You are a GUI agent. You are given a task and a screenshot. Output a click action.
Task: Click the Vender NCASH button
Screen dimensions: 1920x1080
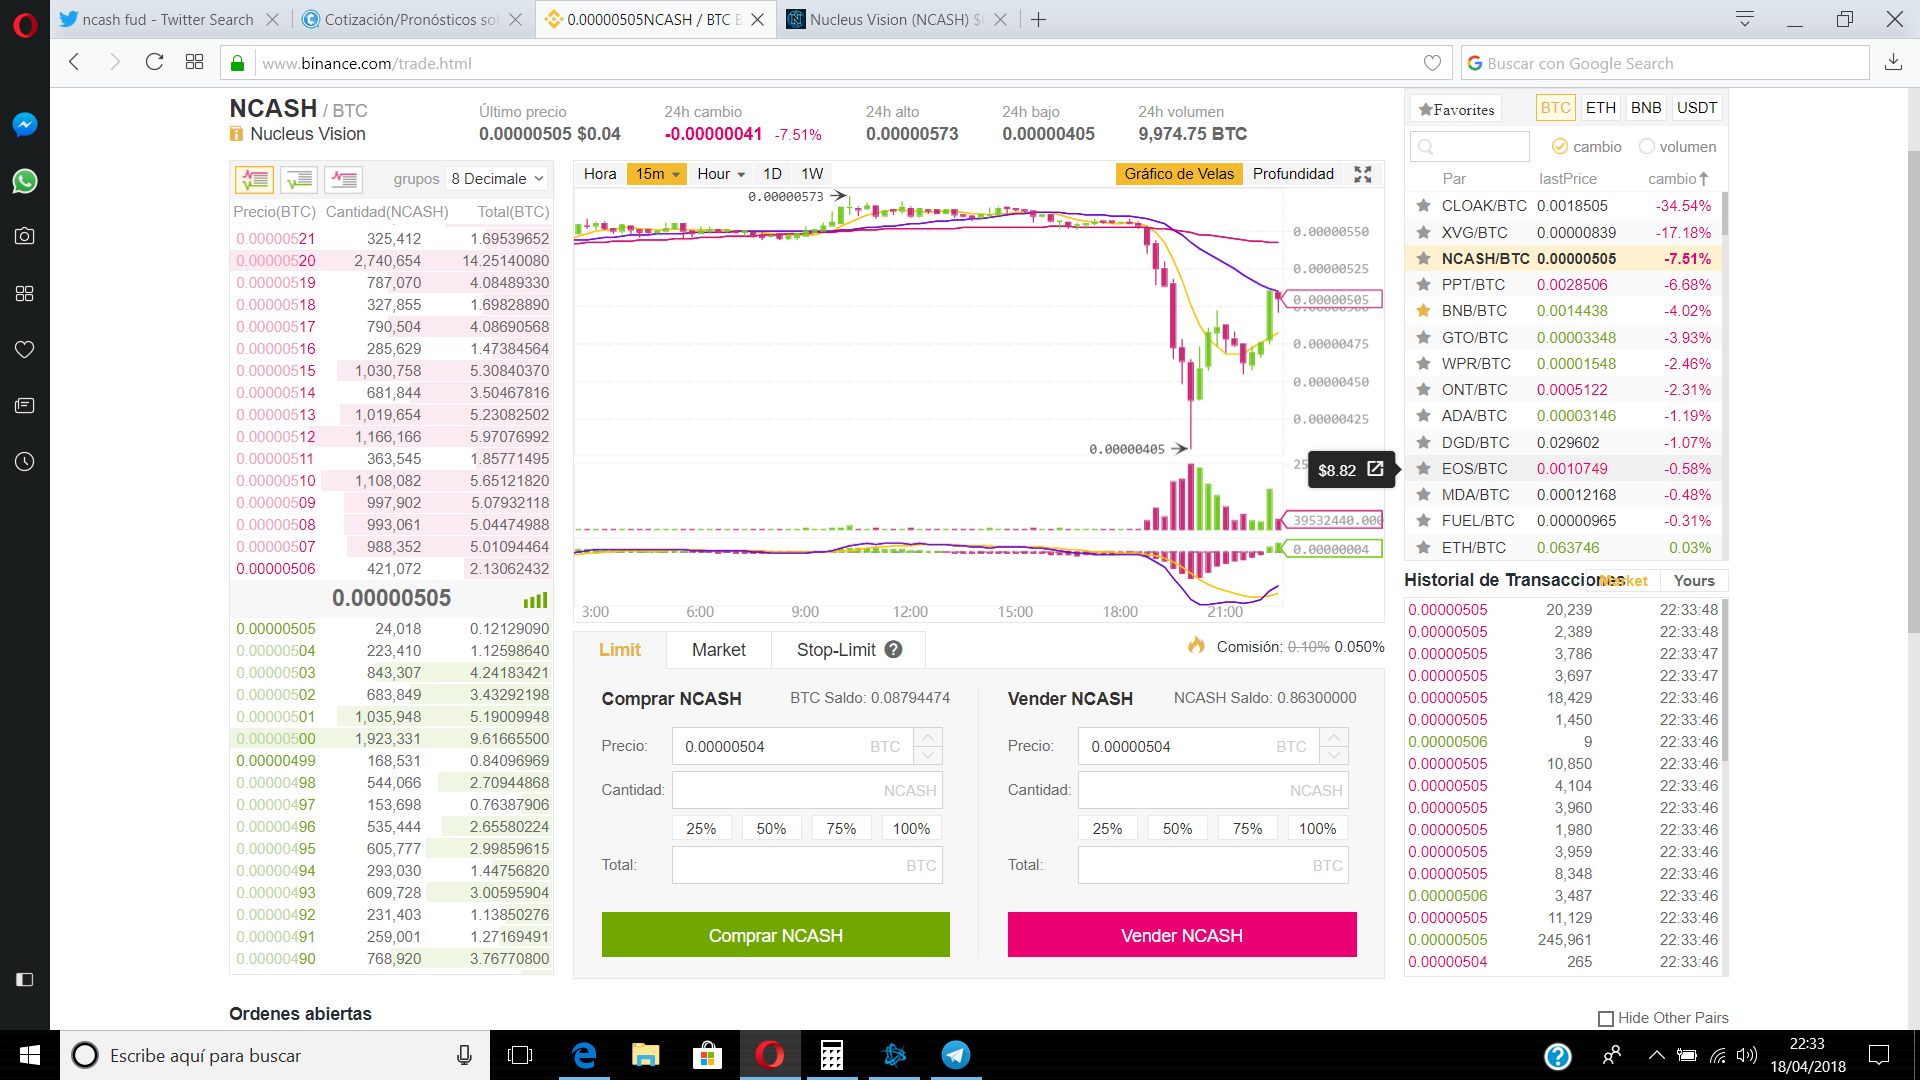coord(1182,935)
